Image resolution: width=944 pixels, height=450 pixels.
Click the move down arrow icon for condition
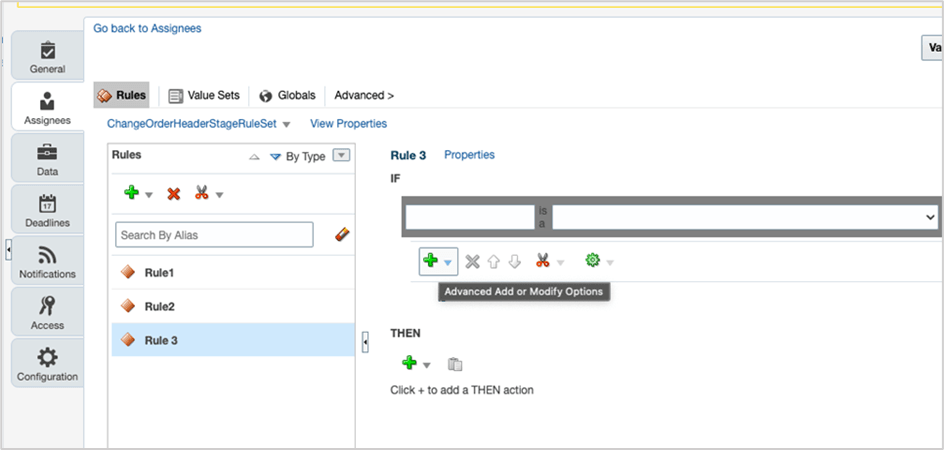coord(514,261)
